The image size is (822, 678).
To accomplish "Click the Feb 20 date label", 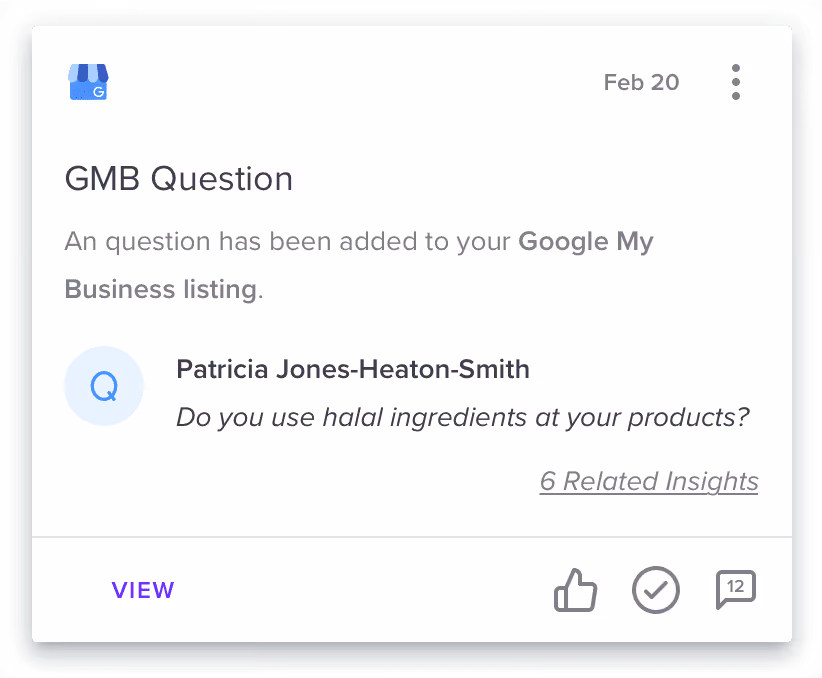I will (641, 82).
